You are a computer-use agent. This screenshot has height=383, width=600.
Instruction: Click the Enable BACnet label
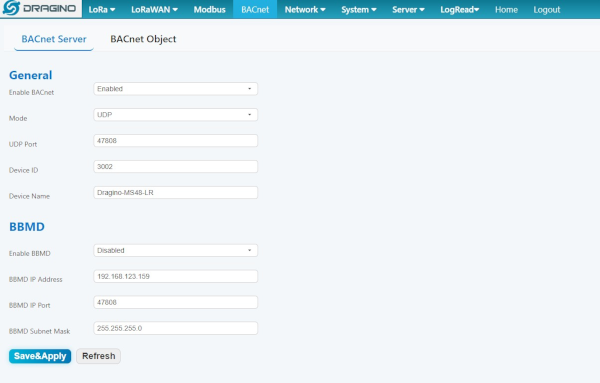tap(31, 93)
